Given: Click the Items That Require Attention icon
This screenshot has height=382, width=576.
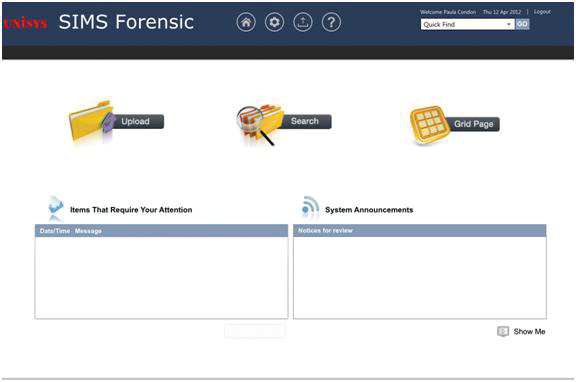Looking at the screenshot, I should (55, 209).
